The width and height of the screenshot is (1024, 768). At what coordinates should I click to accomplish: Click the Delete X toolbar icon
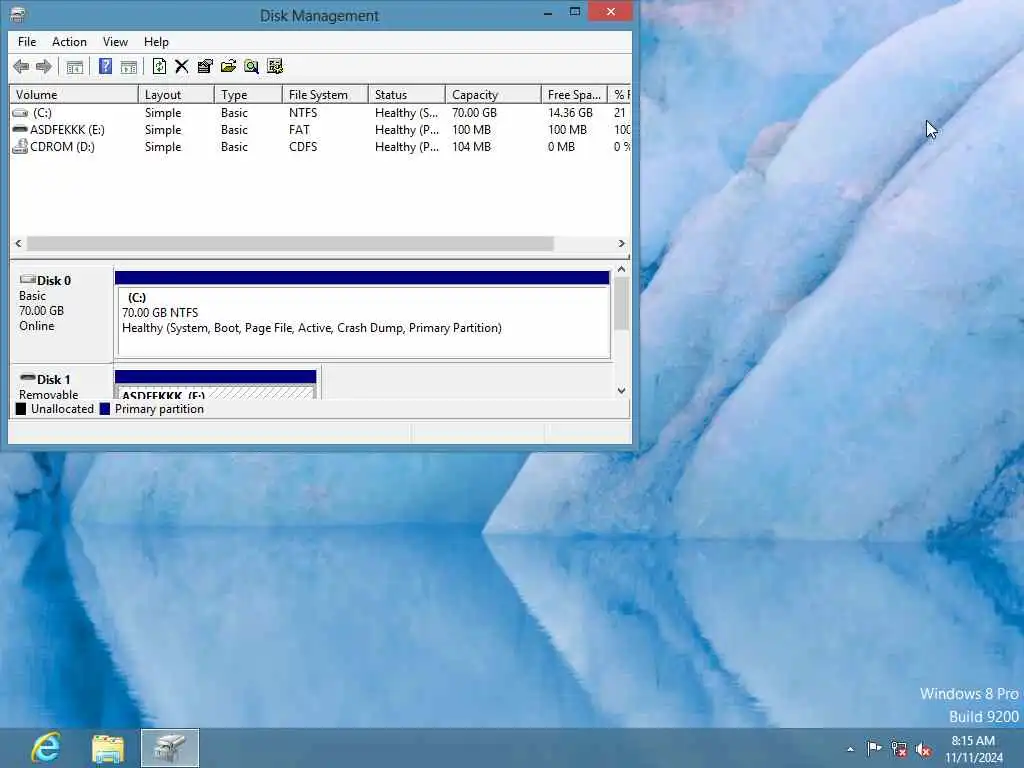[182, 66]
